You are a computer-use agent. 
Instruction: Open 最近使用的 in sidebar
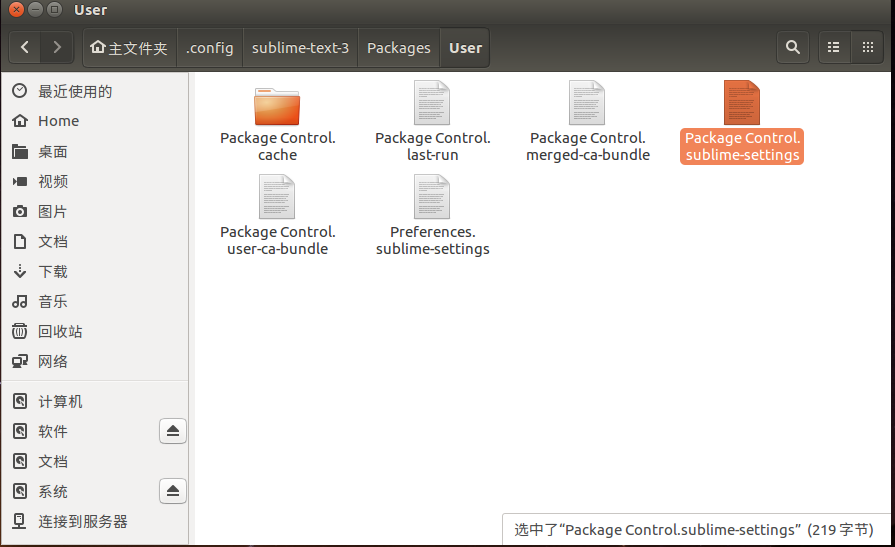(94, 91)
